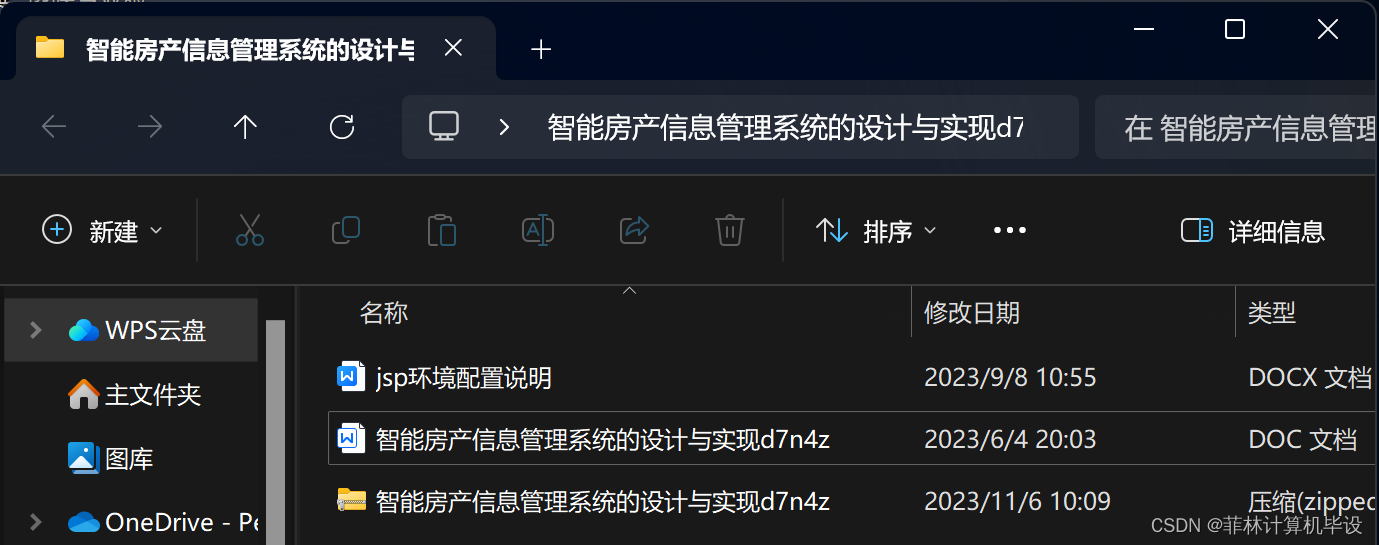Open the 新建 dropdown menu
The image size is (1379, 545).
click(x=102, y=231)
